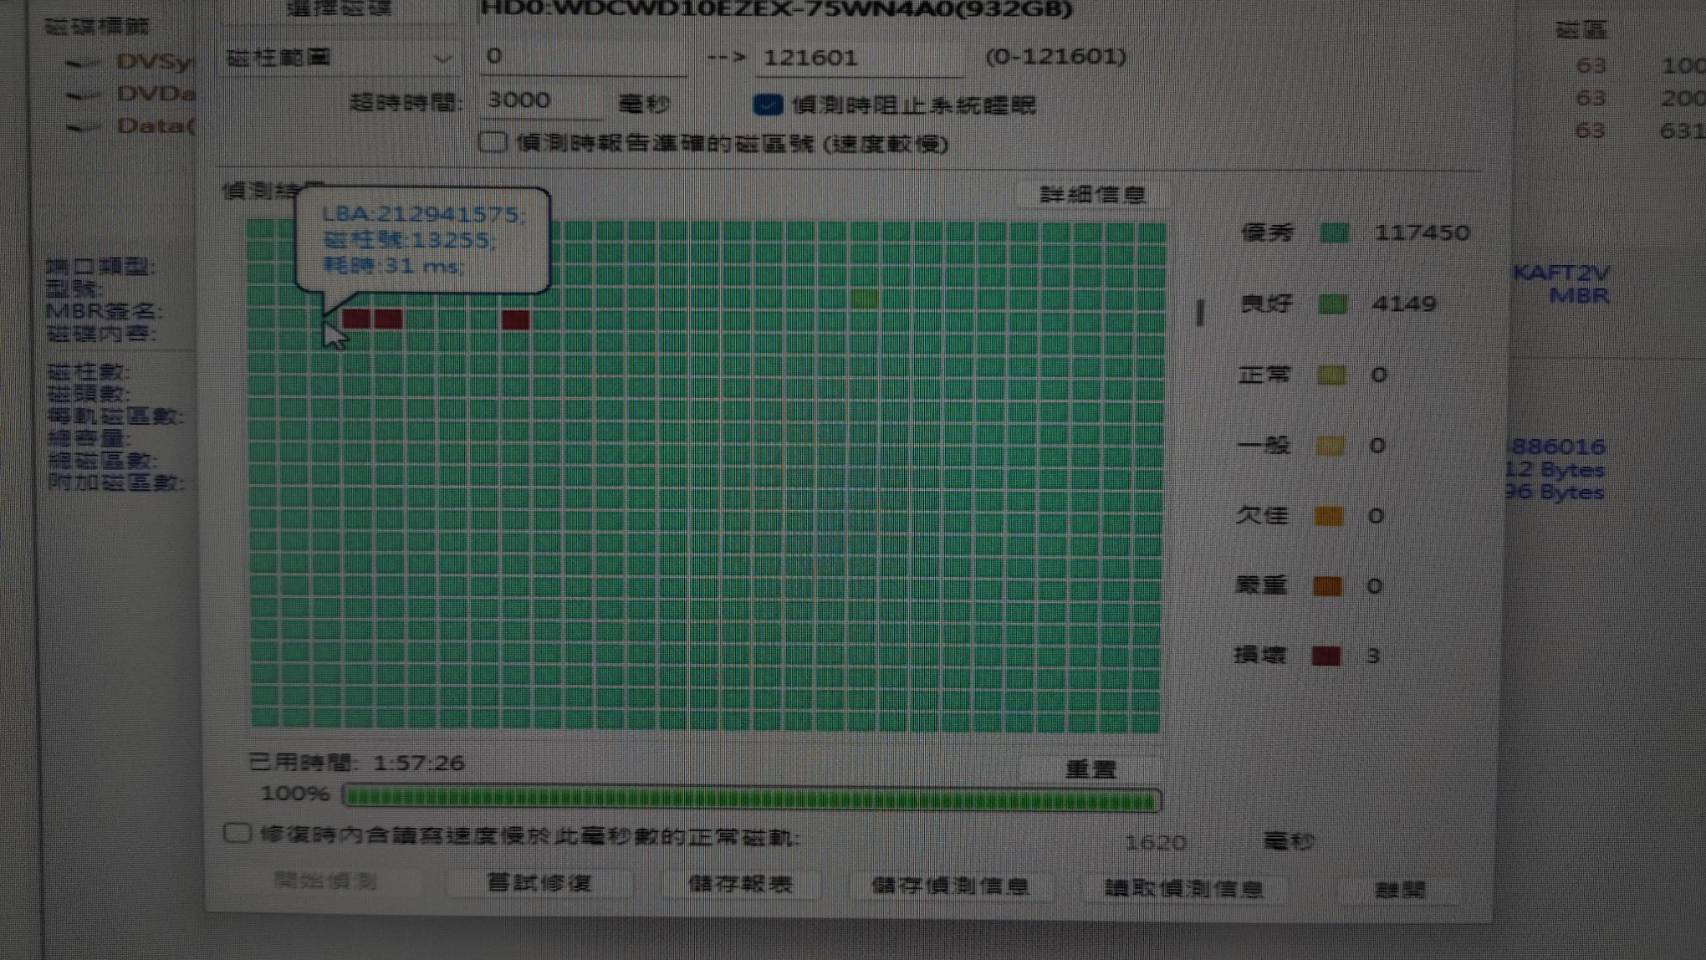Open the 詳細信息 view
Viewport: 1706px width, 960px height.
coord(1092,194)
